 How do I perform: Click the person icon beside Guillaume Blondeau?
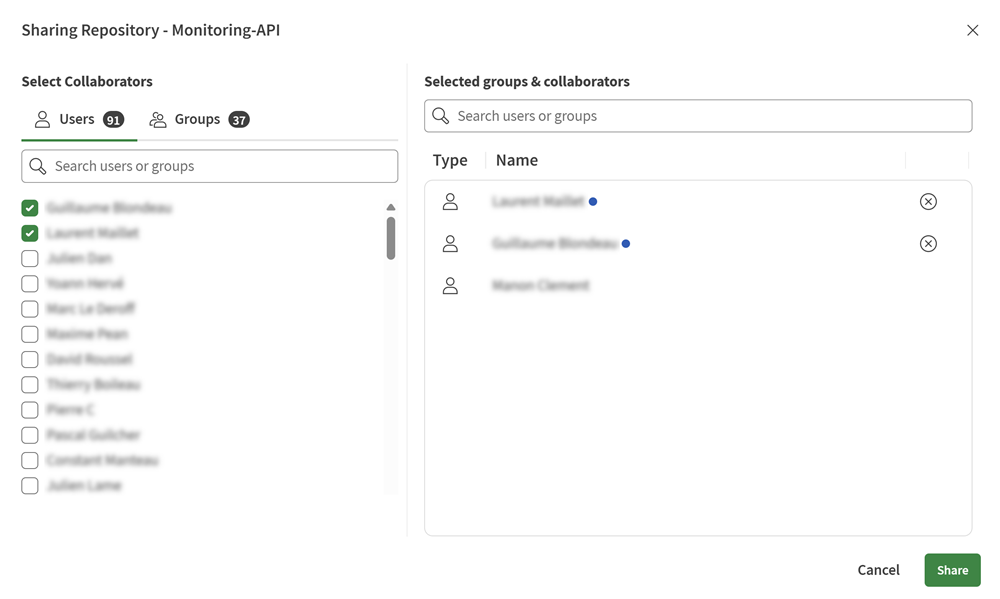pyautogui.click(x=450, y=243)
